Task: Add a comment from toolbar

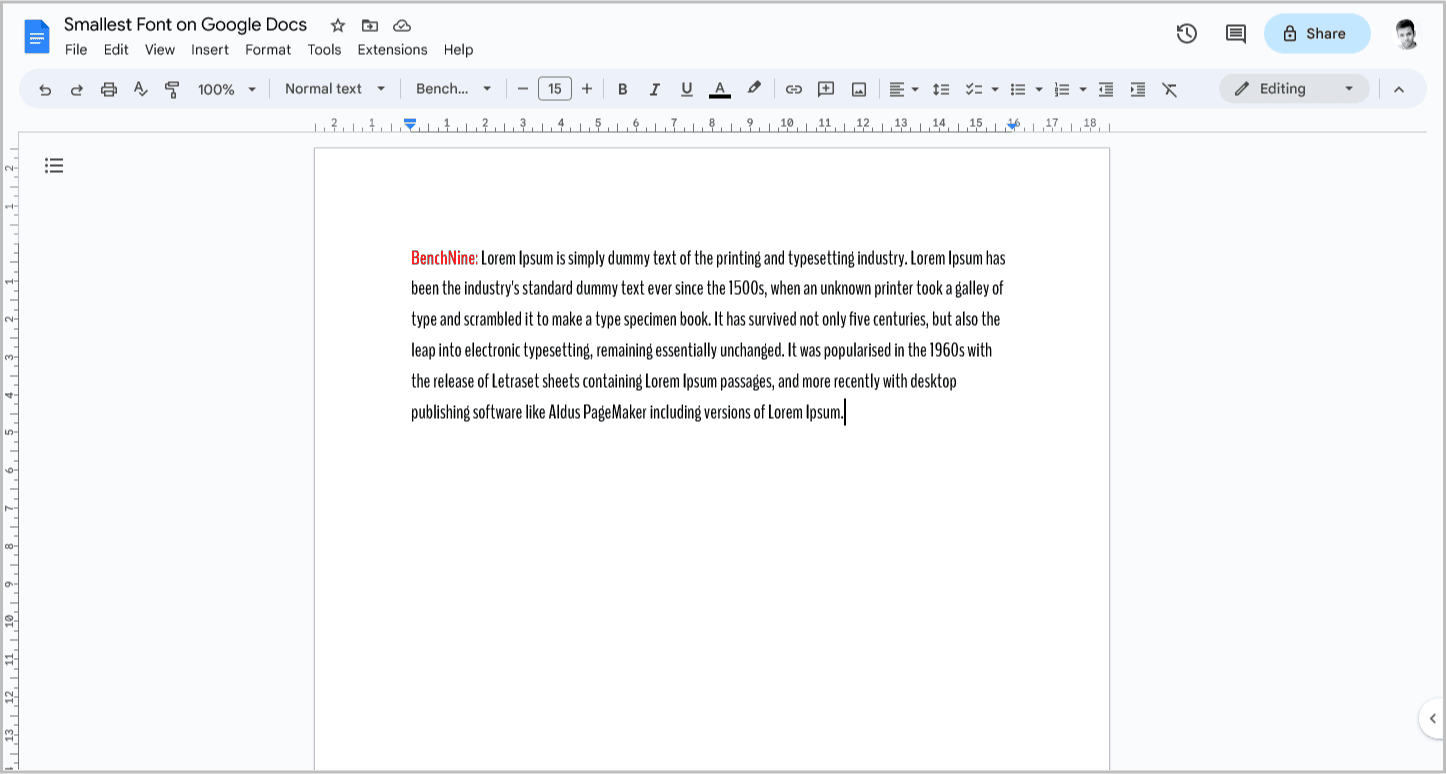Action: 826,89
